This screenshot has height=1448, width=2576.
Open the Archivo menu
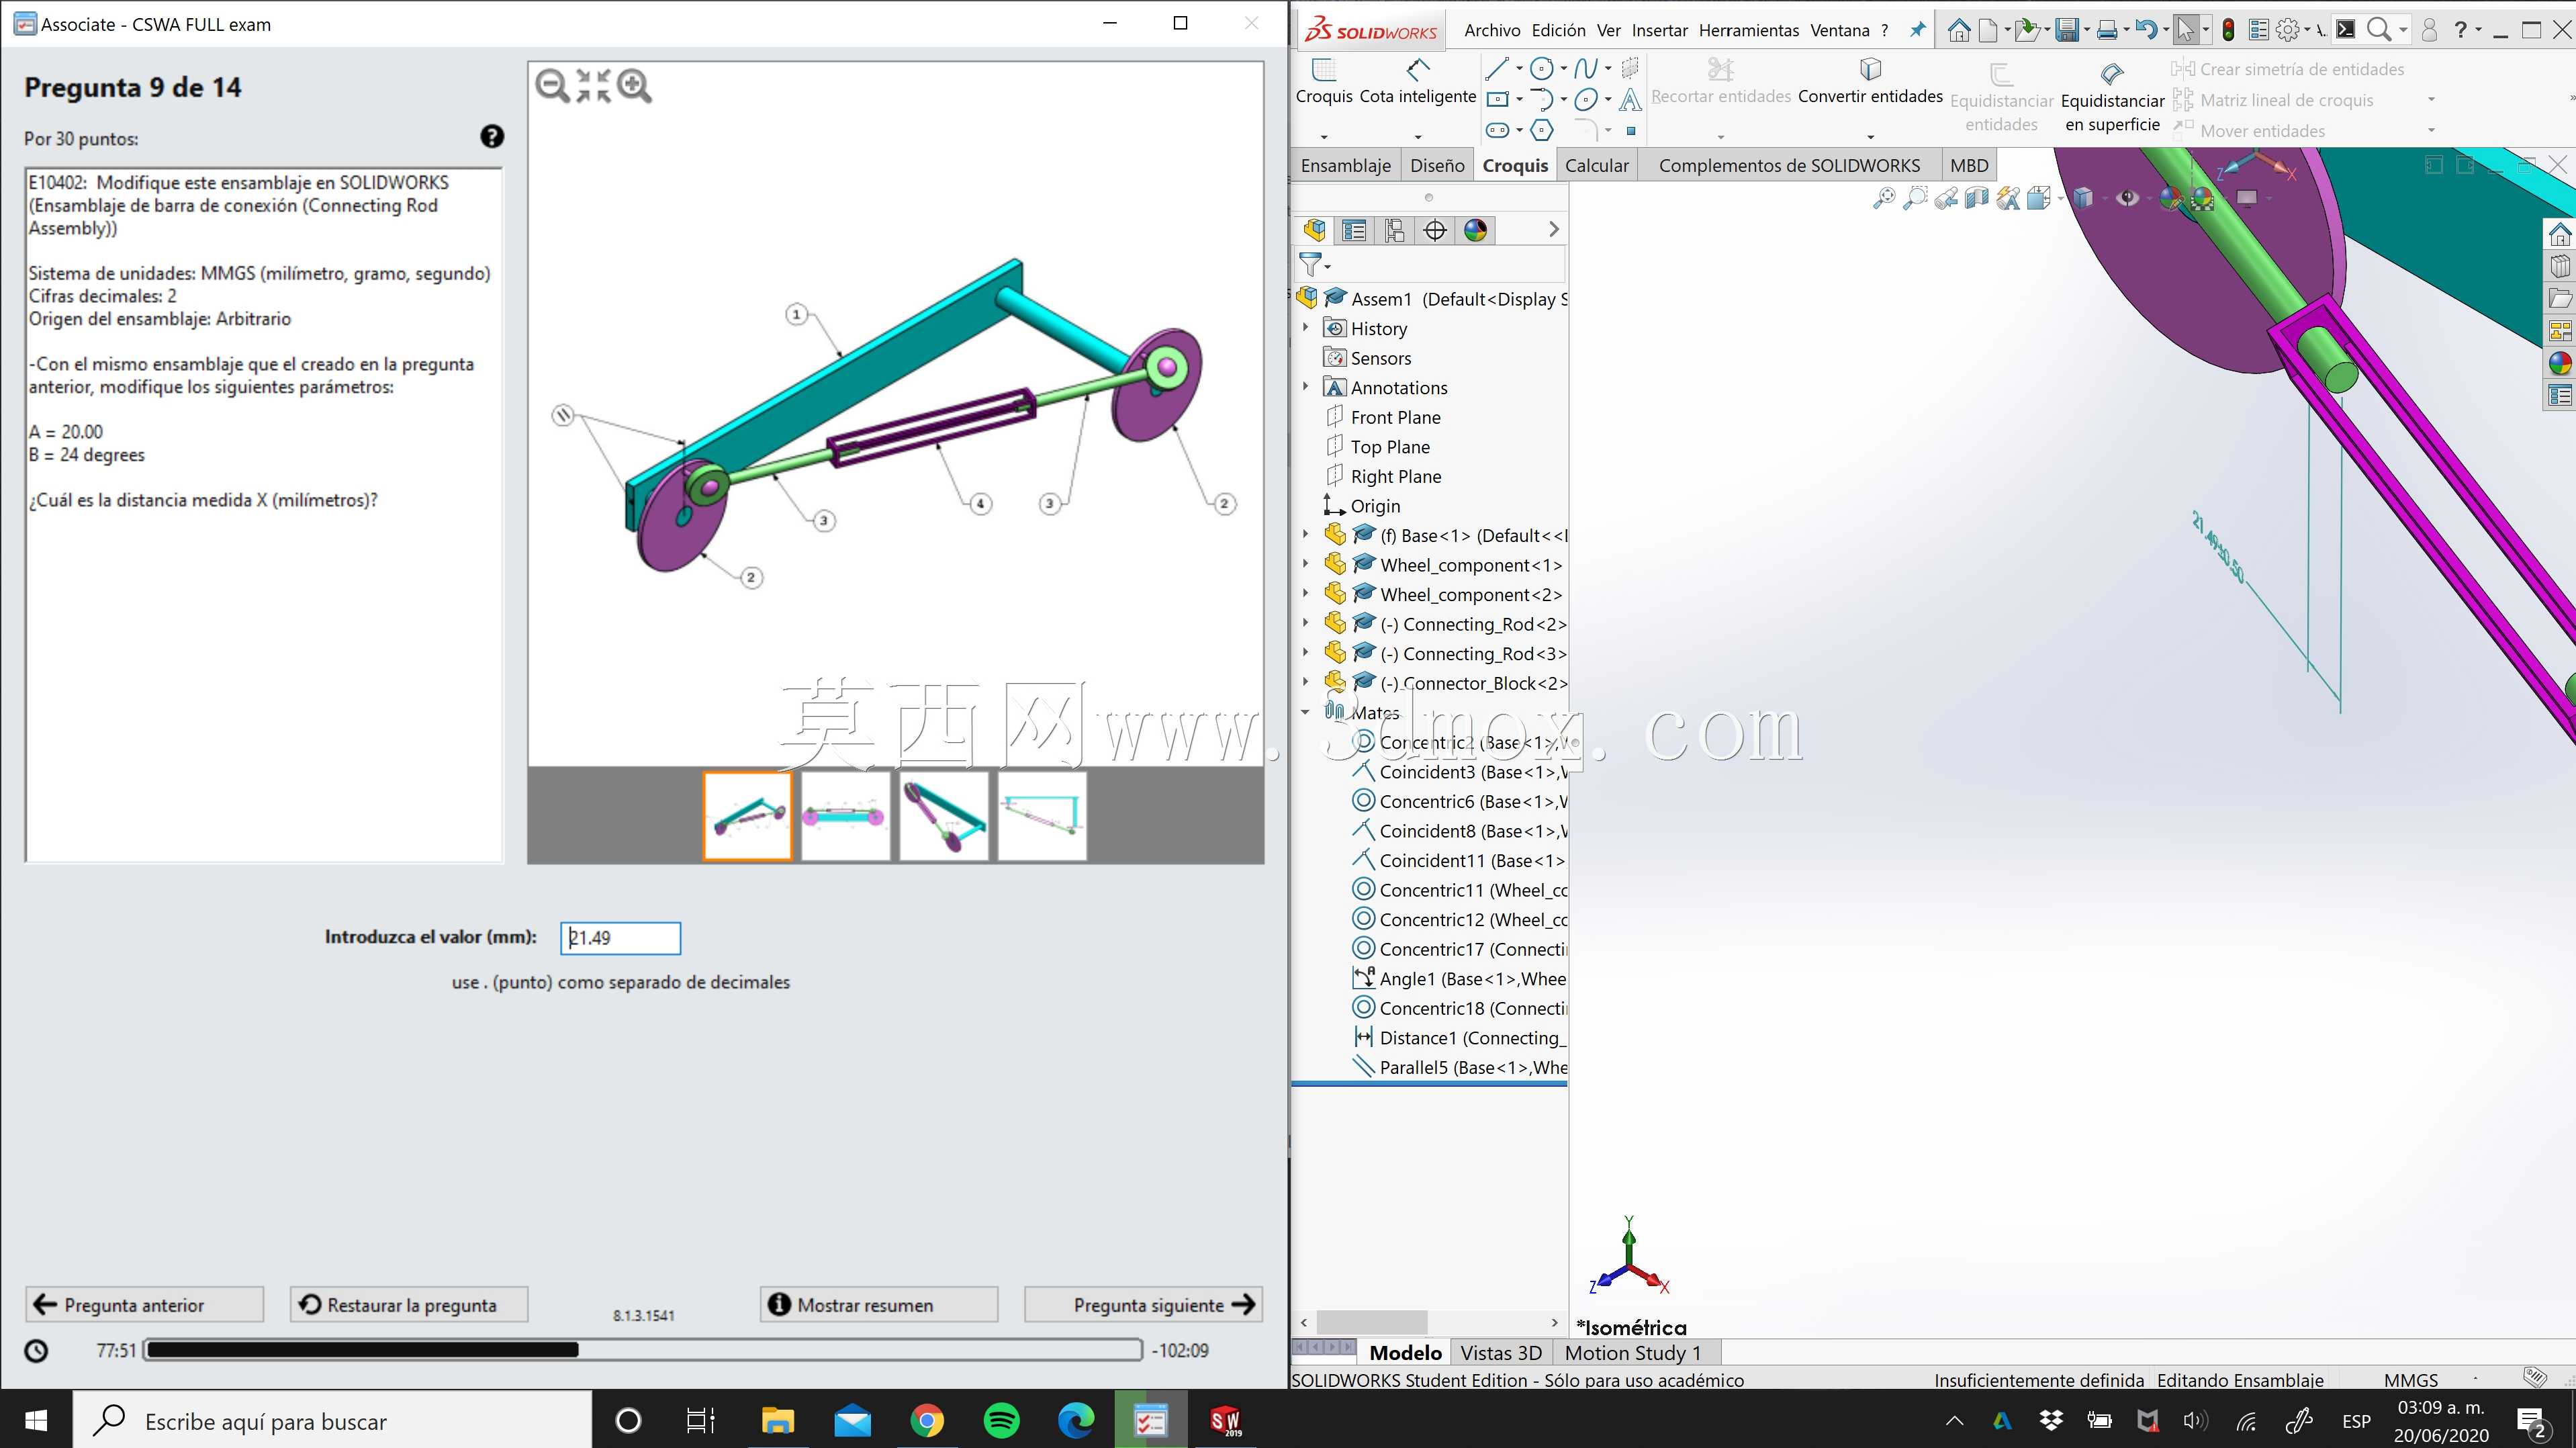pos(1492,30)
